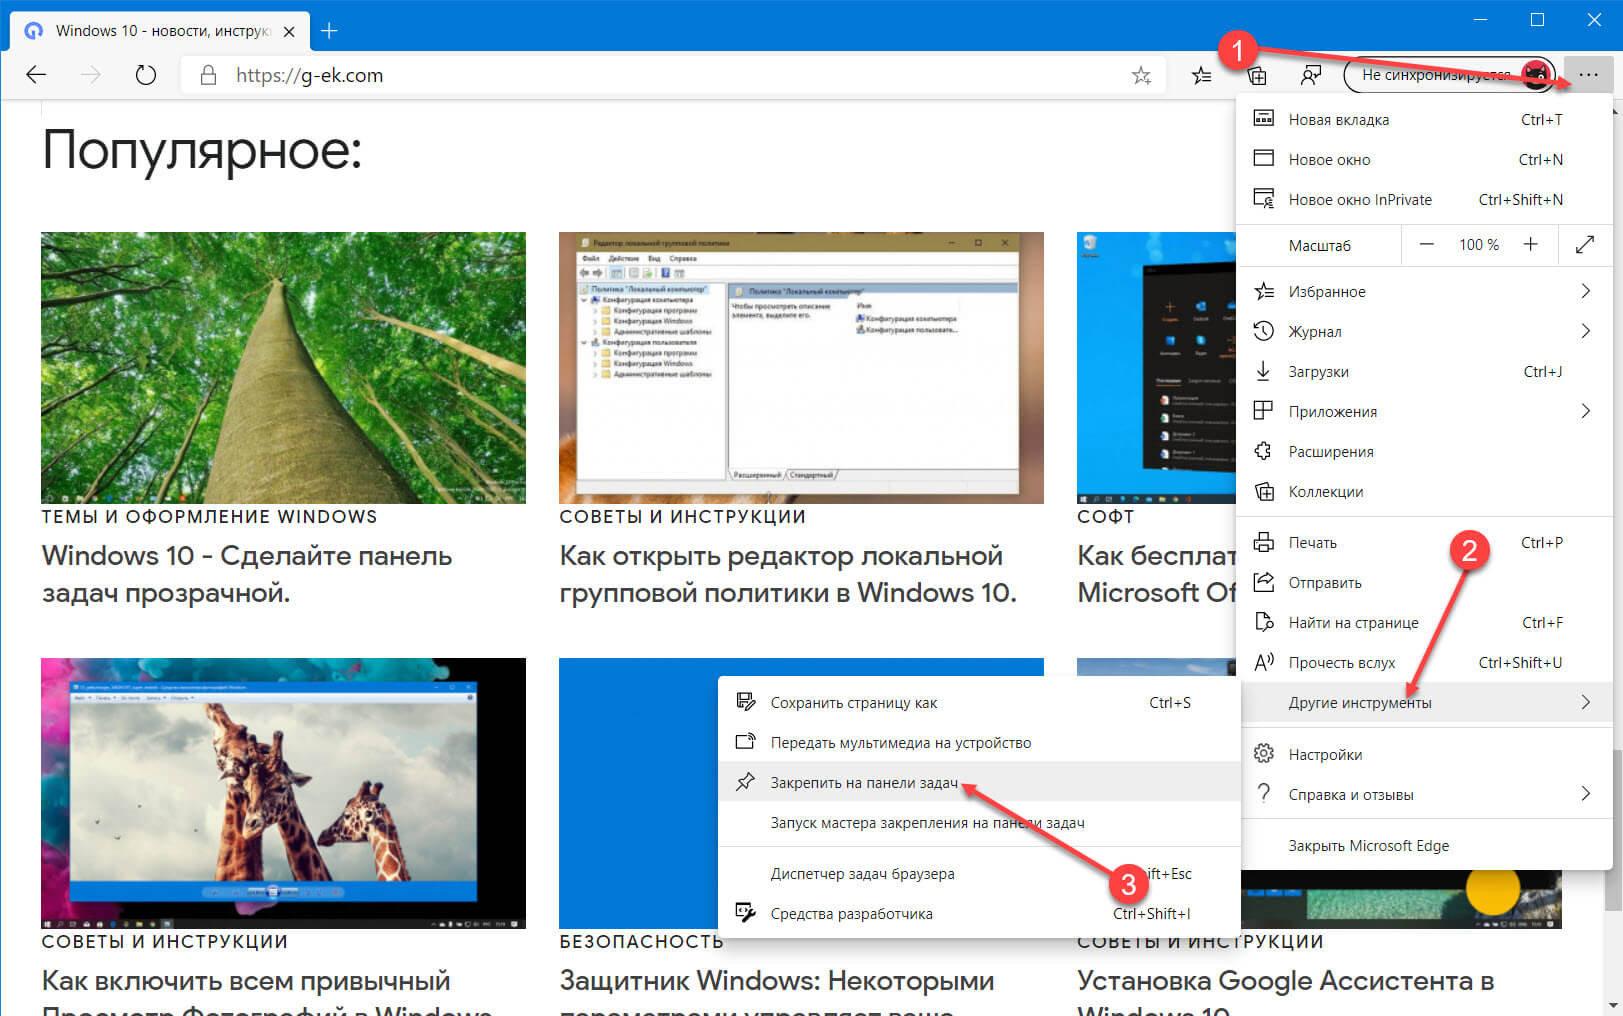Open the tree photo article thumbnail
This screenshot has width=1623, height=1016.
tap(283, 368)
